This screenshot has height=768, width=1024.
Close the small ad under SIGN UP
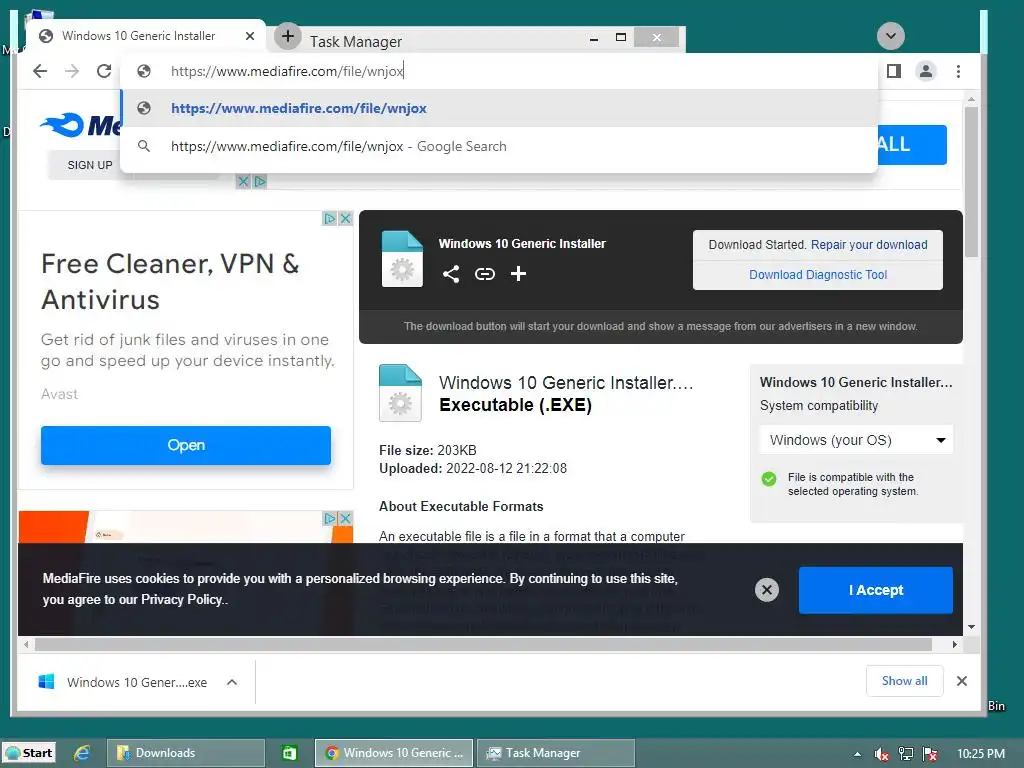(x=243, y=182)
